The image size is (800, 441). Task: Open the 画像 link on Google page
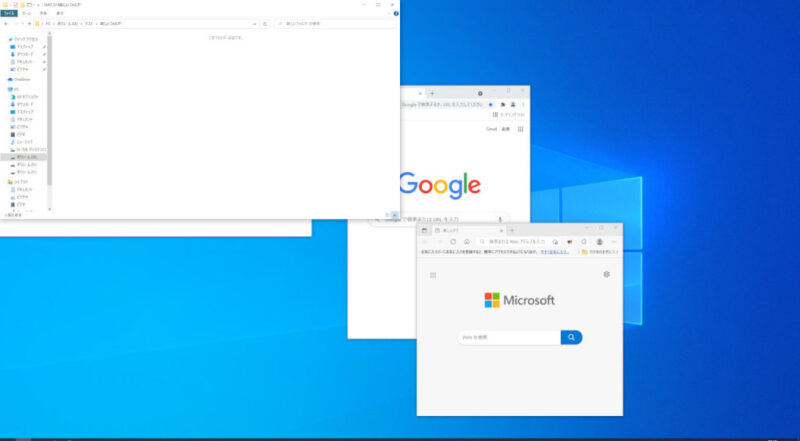506,129
